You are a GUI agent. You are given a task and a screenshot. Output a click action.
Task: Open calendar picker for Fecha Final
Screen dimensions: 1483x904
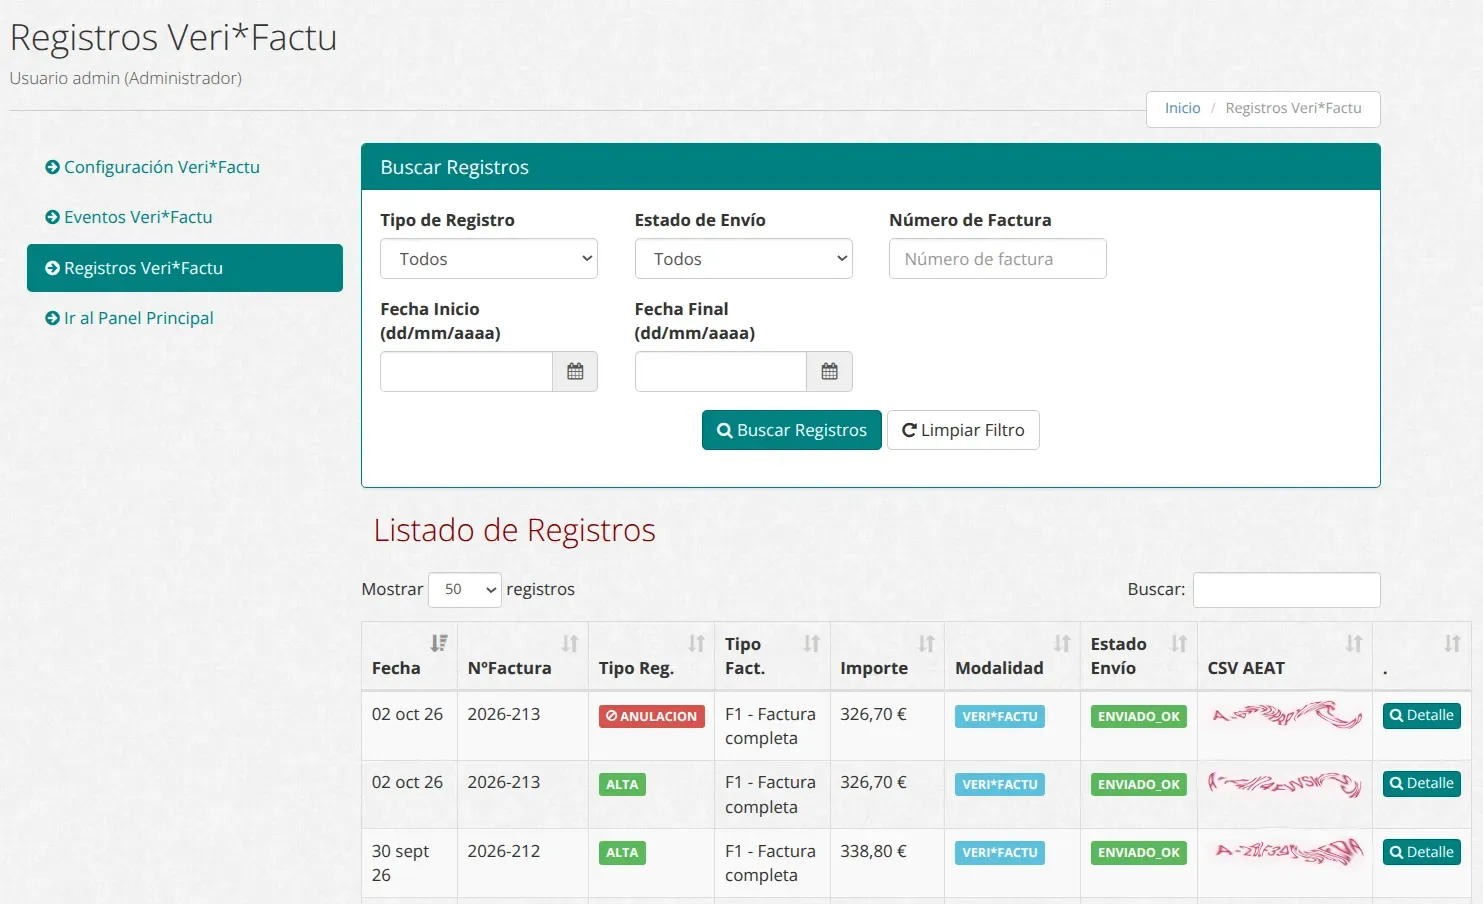coord(829,371)
